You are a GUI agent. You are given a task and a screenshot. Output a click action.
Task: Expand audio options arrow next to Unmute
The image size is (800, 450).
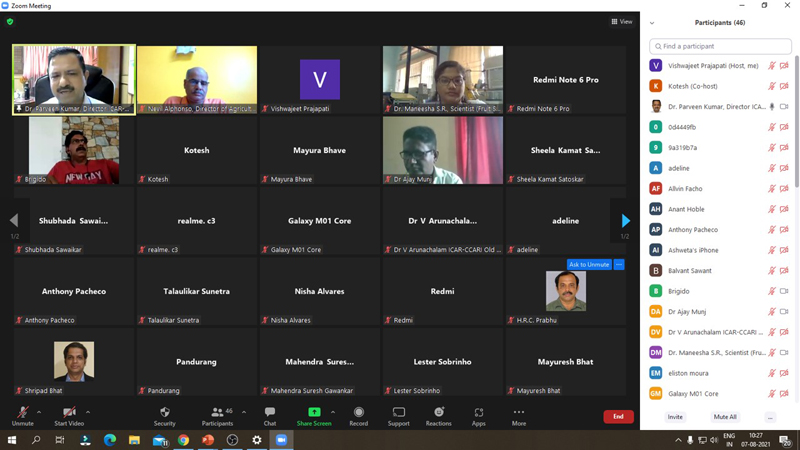[39, 412]
